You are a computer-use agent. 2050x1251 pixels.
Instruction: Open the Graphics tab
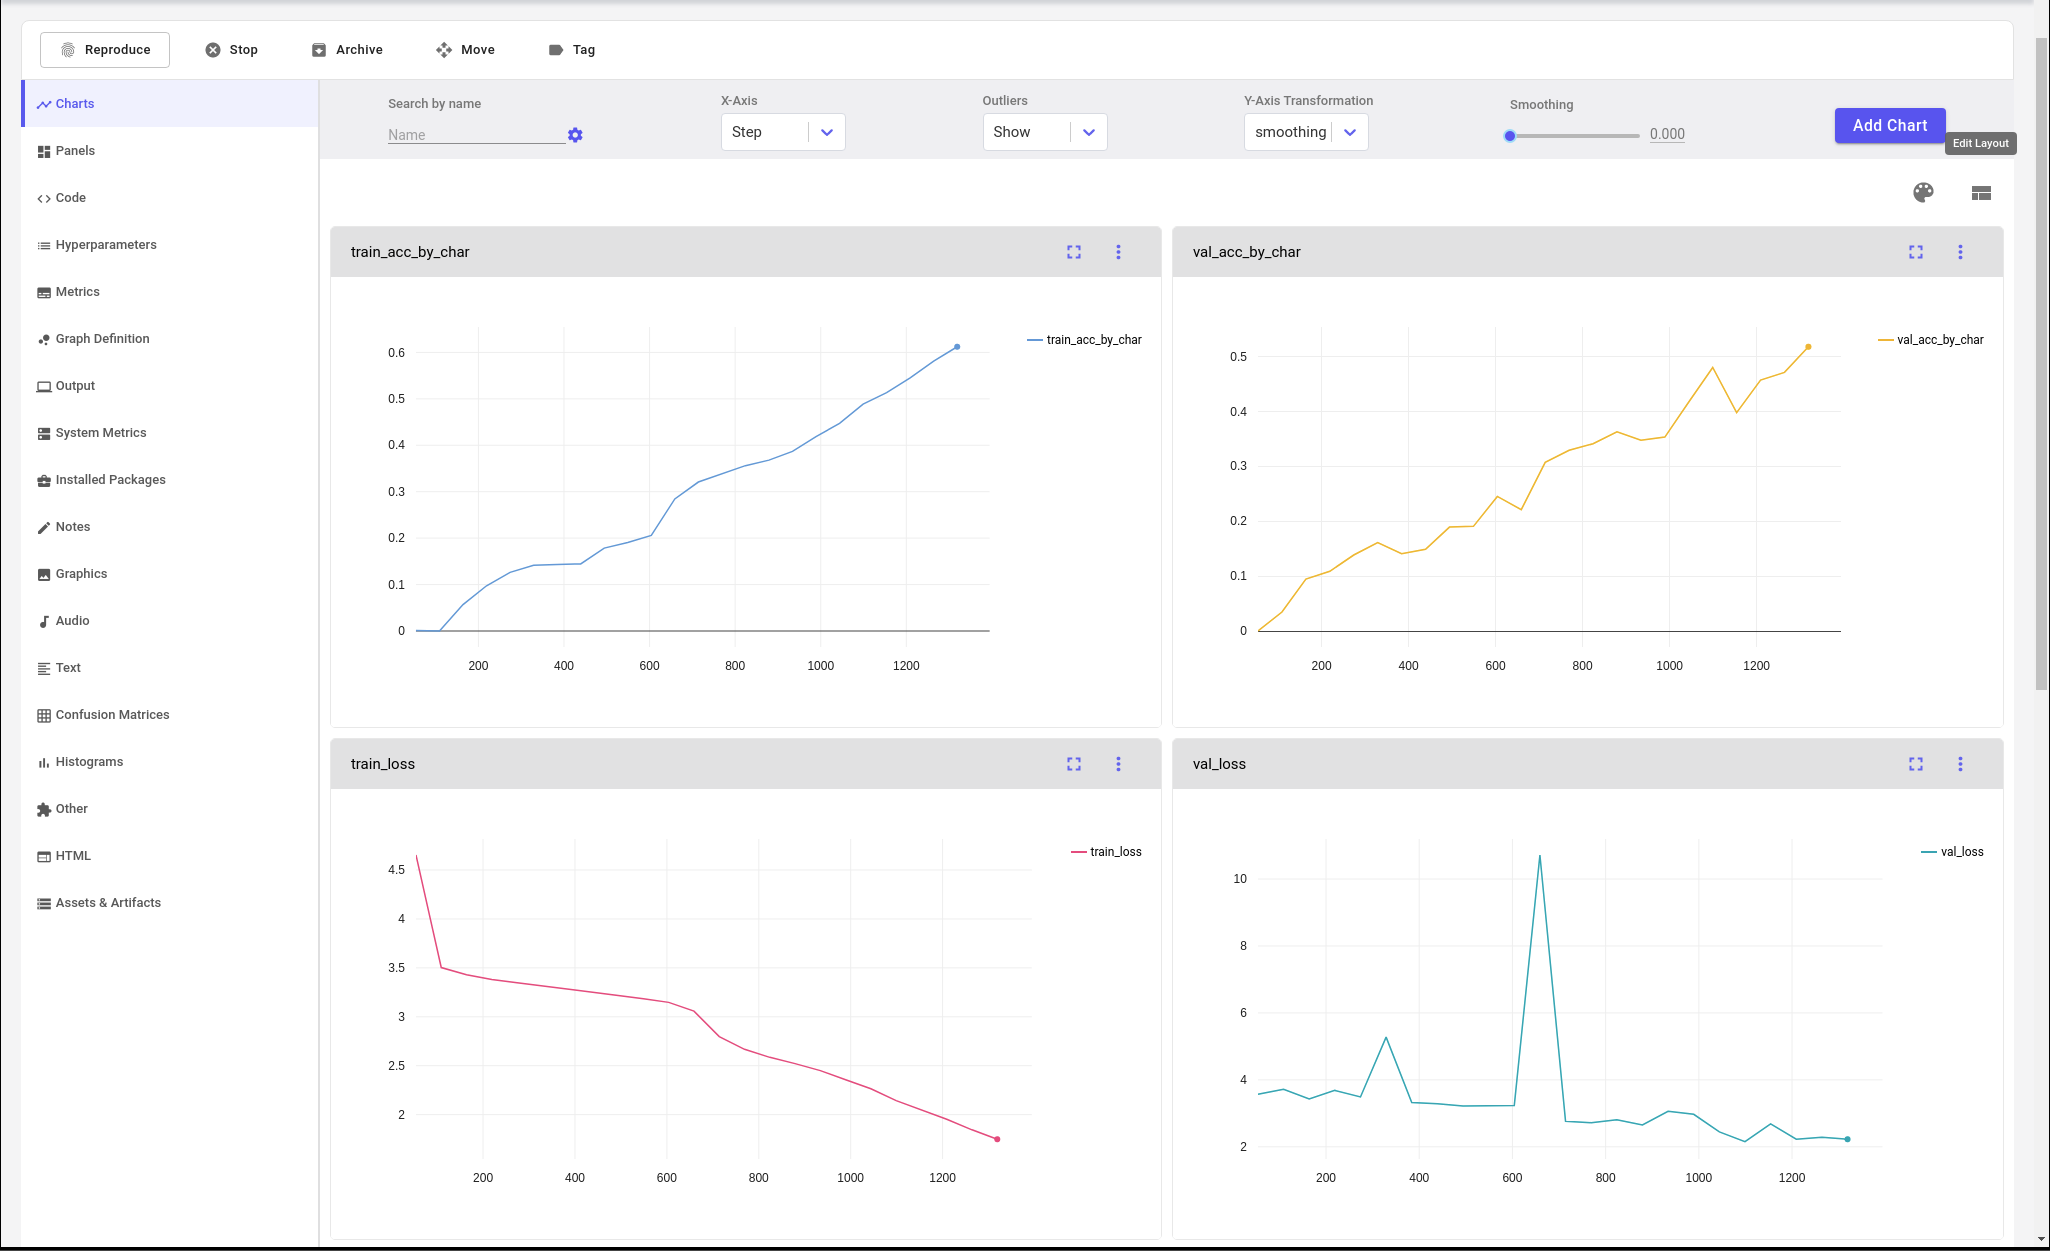(x=170, y=574)
